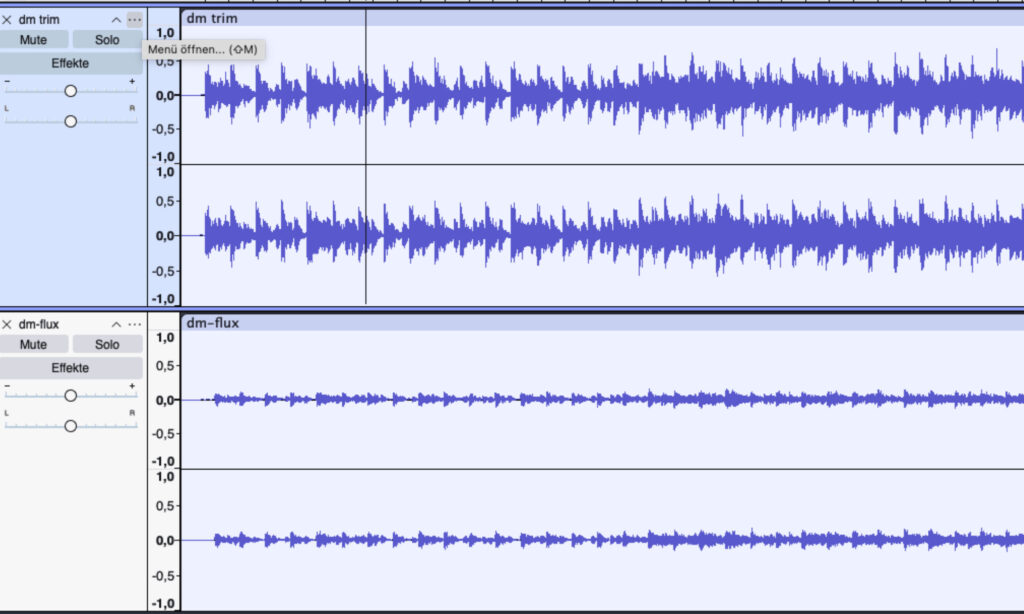Collapse the dm-flux track header
The image size is (1024, 614).
click(x=116, y=324)
